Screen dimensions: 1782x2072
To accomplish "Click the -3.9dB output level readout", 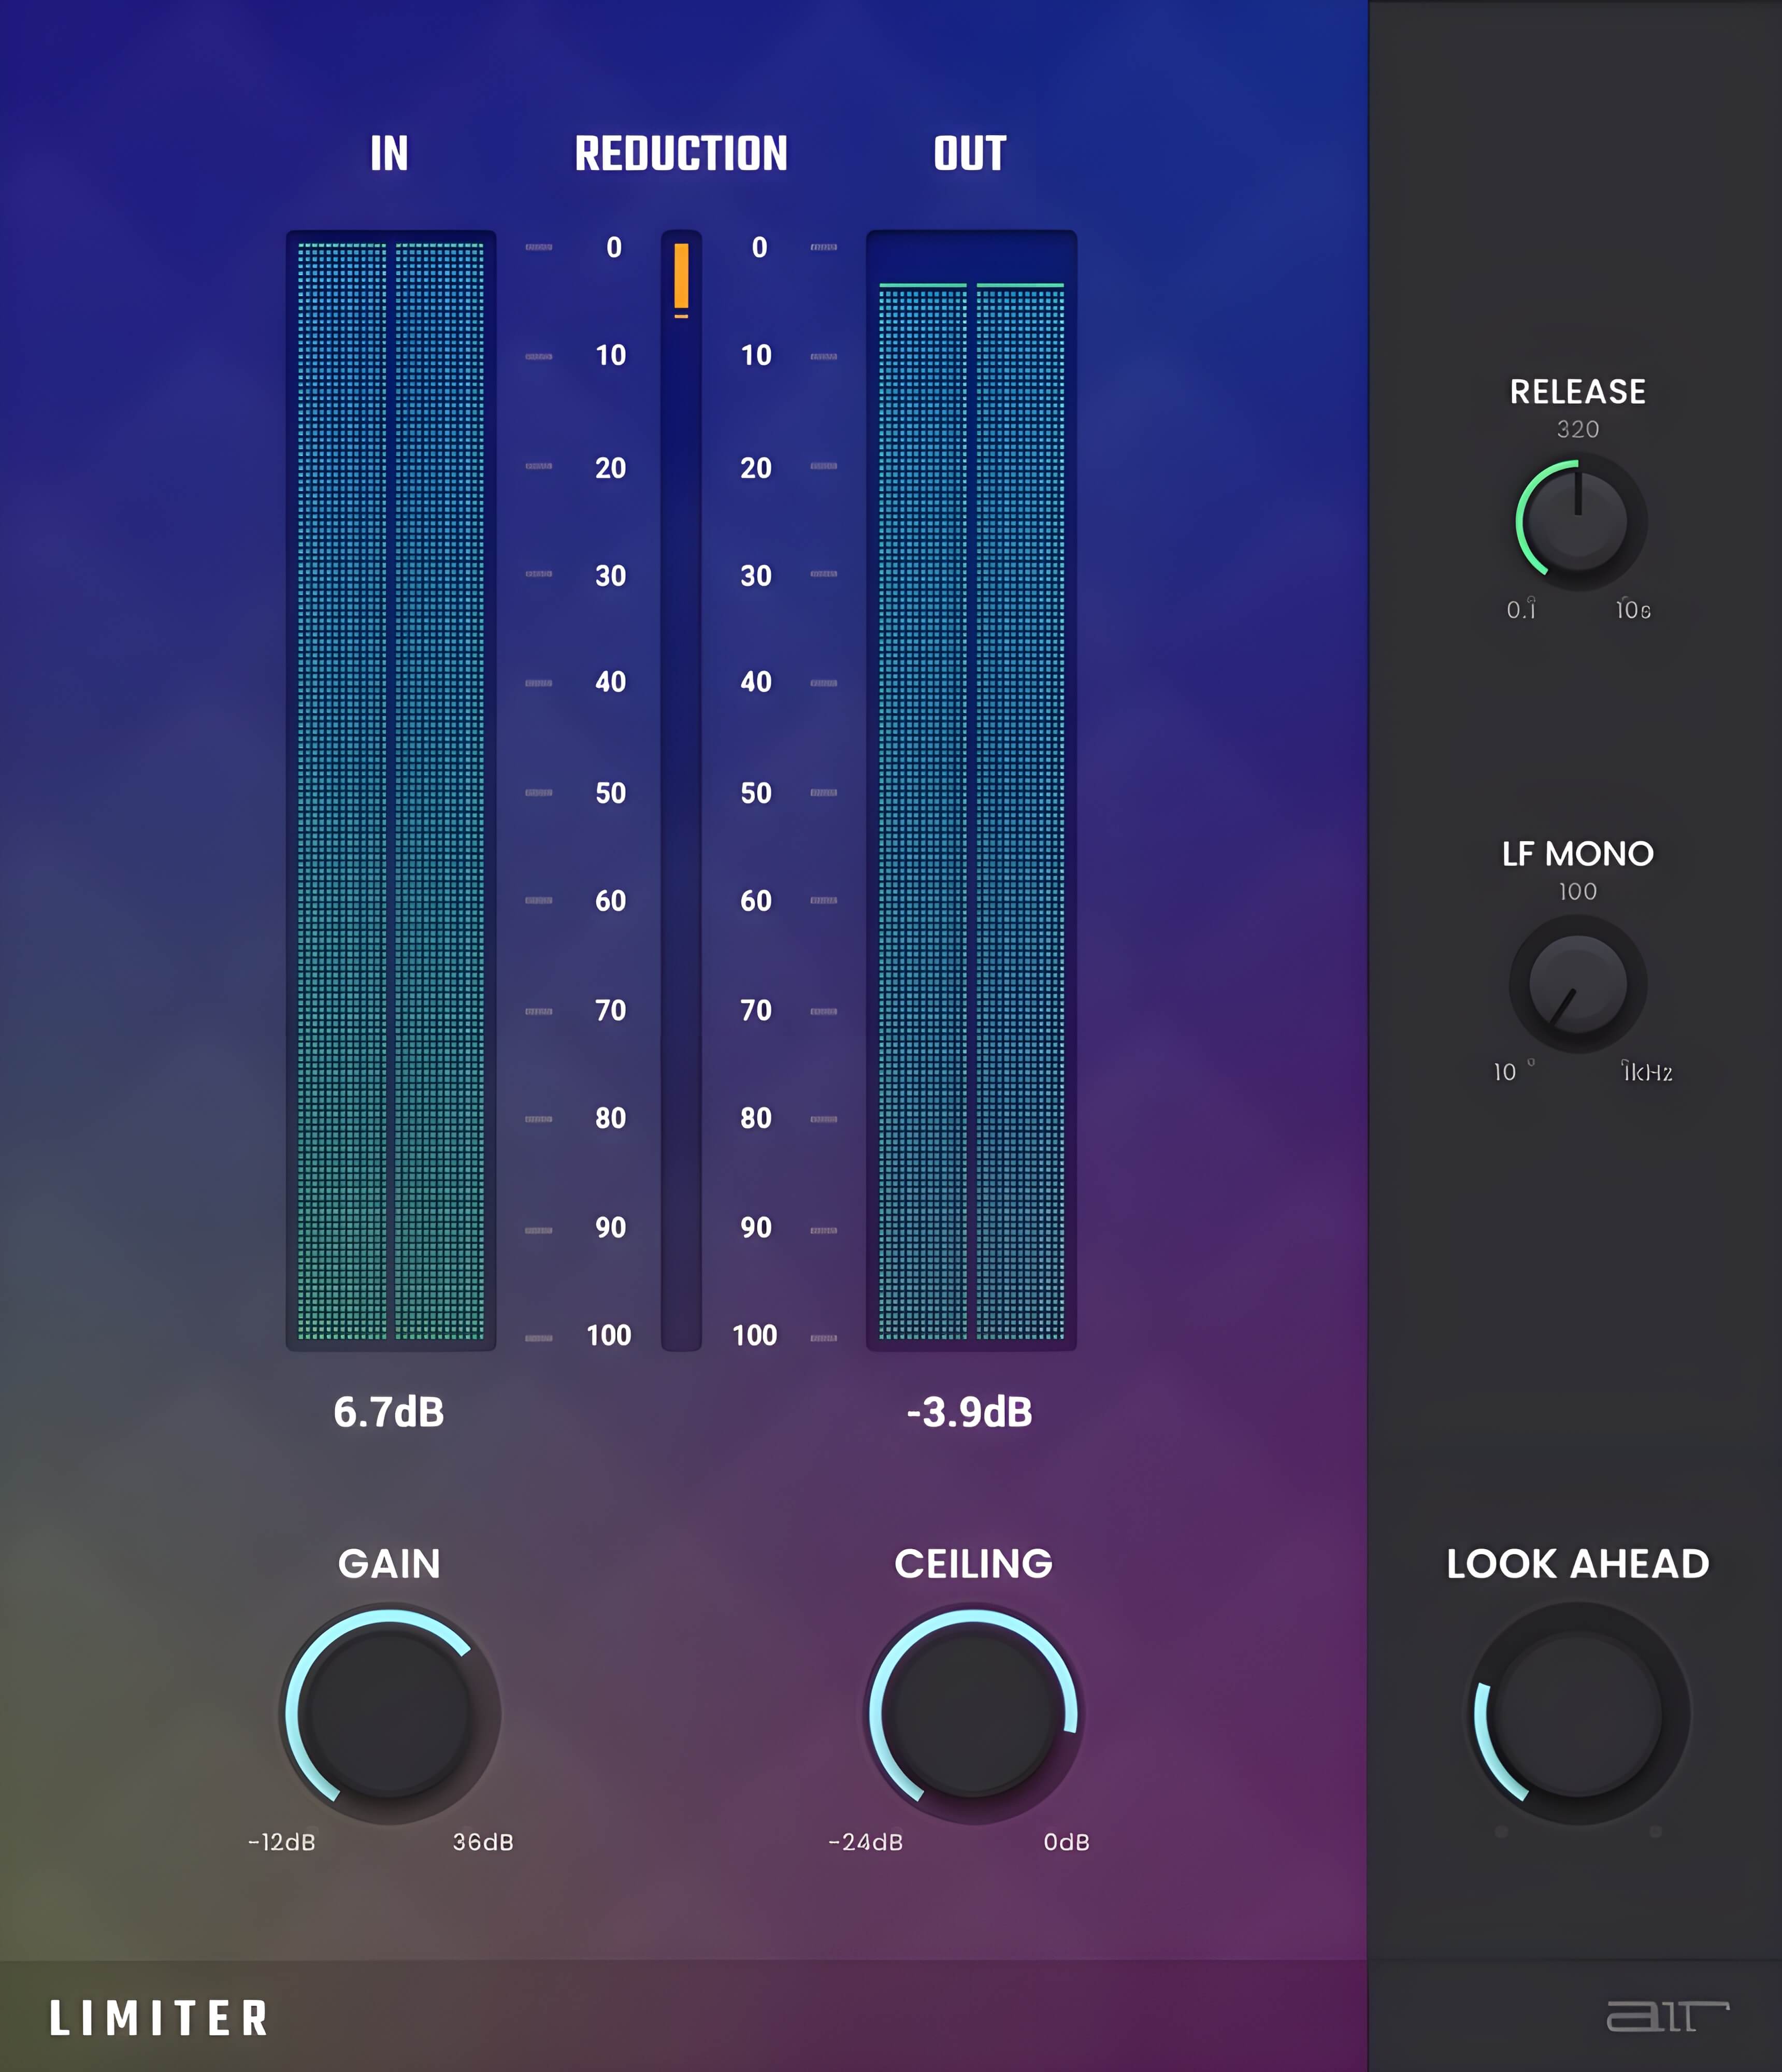I will click(x=969, y=1412).
